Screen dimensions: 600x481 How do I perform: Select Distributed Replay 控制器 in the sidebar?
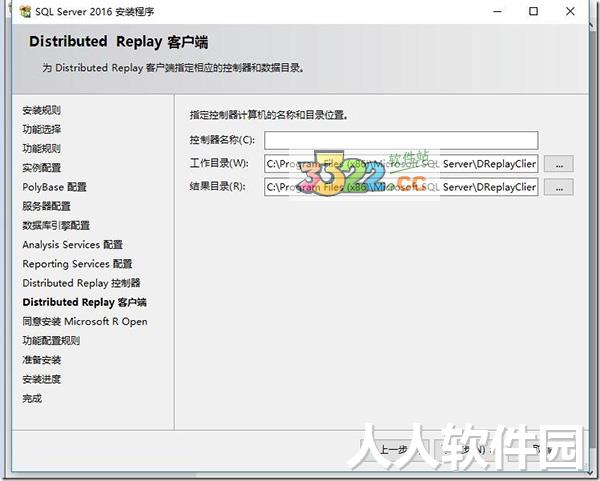(x=81, y=283)
